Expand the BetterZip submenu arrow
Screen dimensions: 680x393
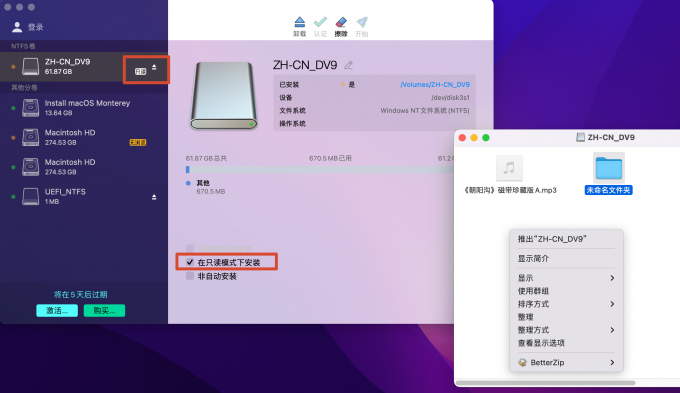click(612, 362)
